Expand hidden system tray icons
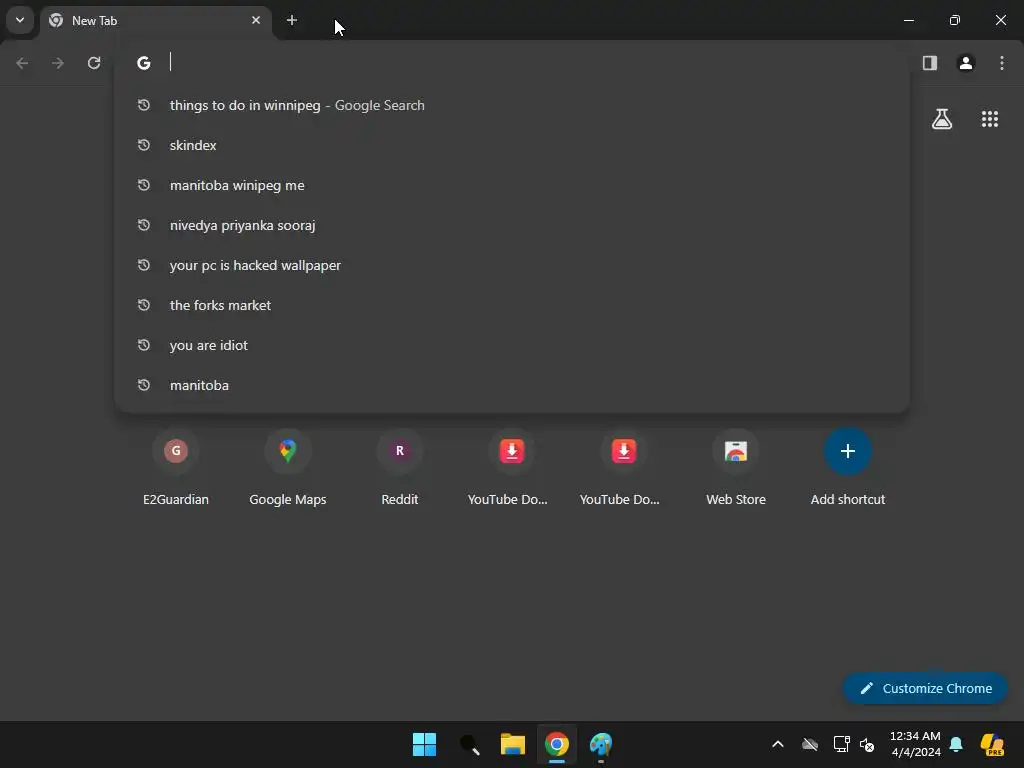Image resolution: width=1024 pixels, height=768 pixels. [778, 744]
